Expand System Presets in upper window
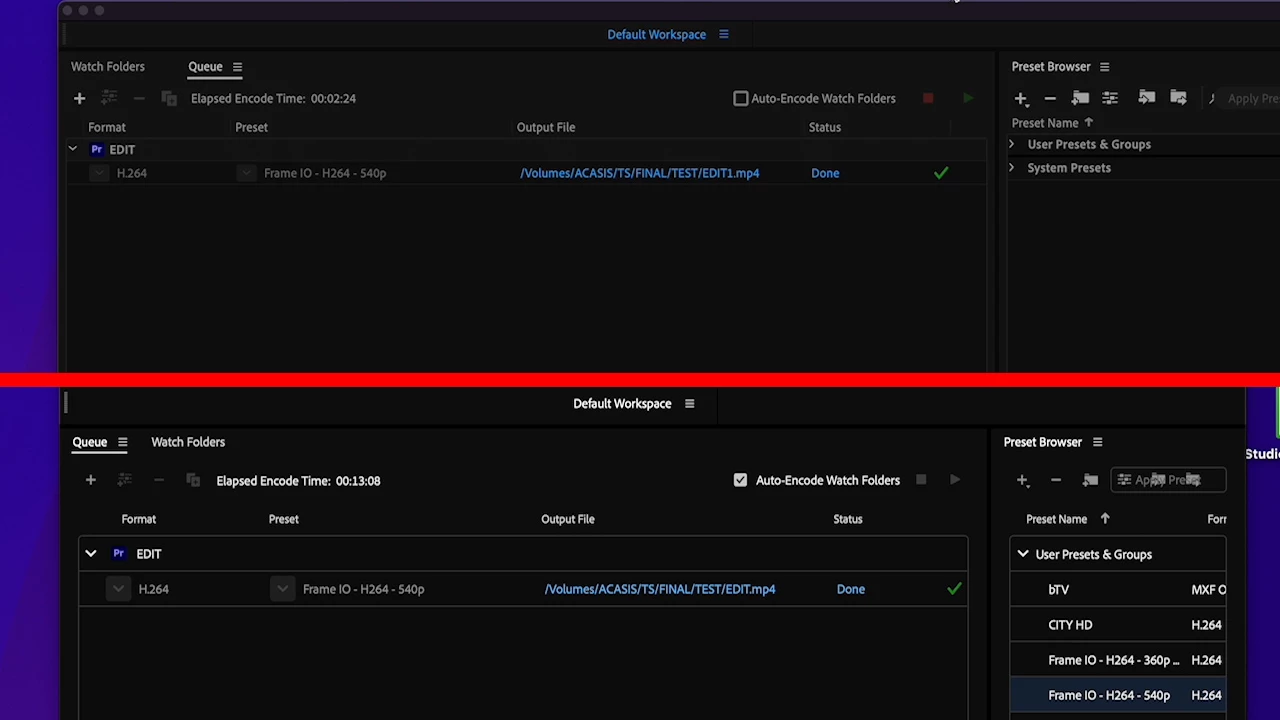The height and width of the screenshot is (720, 1280). point(1011,168)
